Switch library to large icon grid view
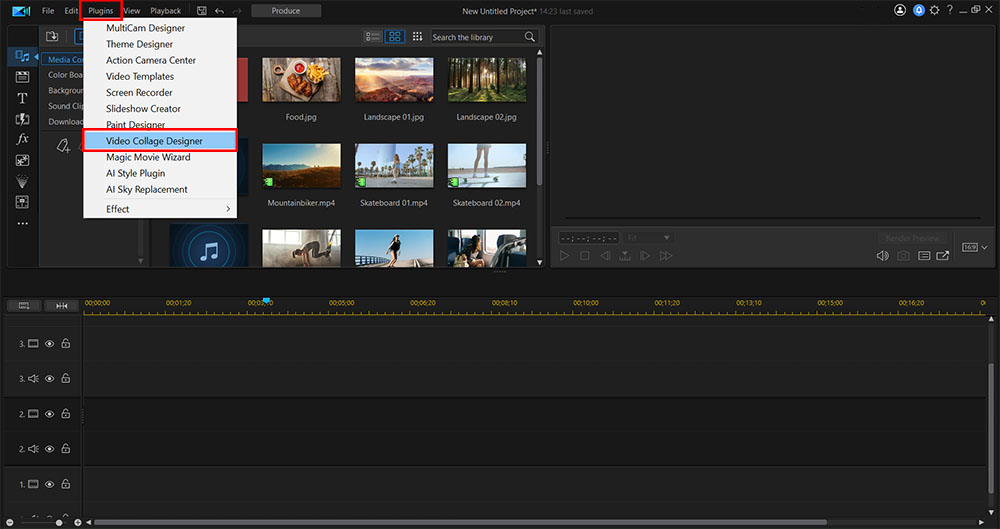Image resolution: width=1000 pixels, height=529 pixels. click(x=395, y=37)
